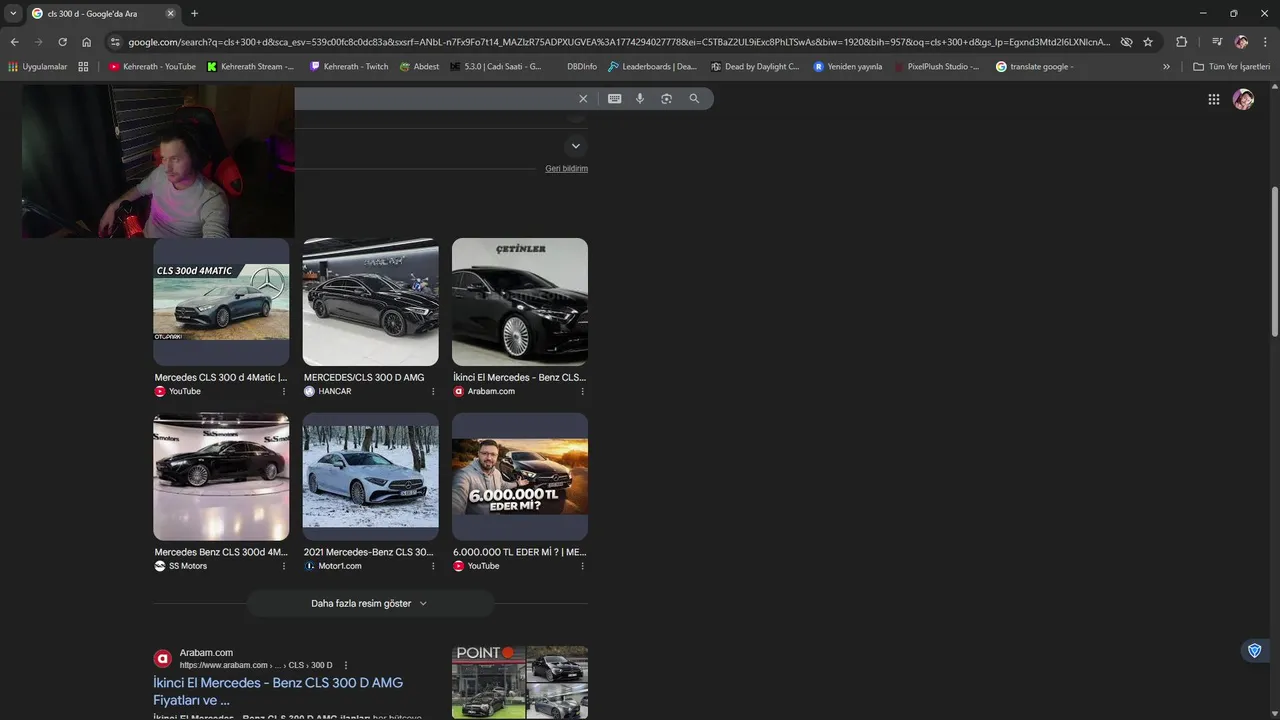Viewport: 1280px width, 720px height.
Task: Open the 'Uygulamalar' bookmark
Action: [38, 66]
